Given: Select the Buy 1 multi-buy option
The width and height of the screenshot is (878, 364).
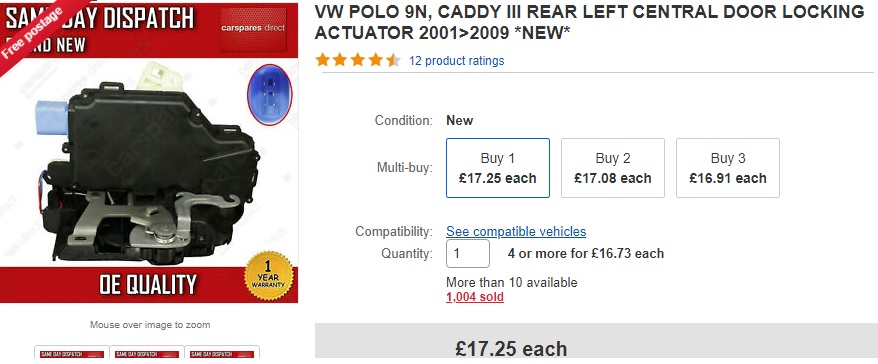Looking at the screenshot, I should tap(498, 168).
